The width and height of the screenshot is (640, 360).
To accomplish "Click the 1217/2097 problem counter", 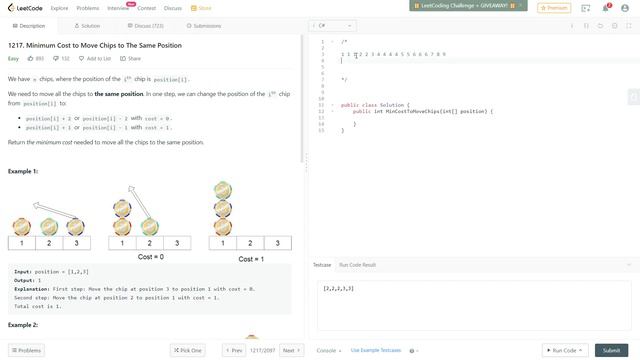I will click(262, 350).
